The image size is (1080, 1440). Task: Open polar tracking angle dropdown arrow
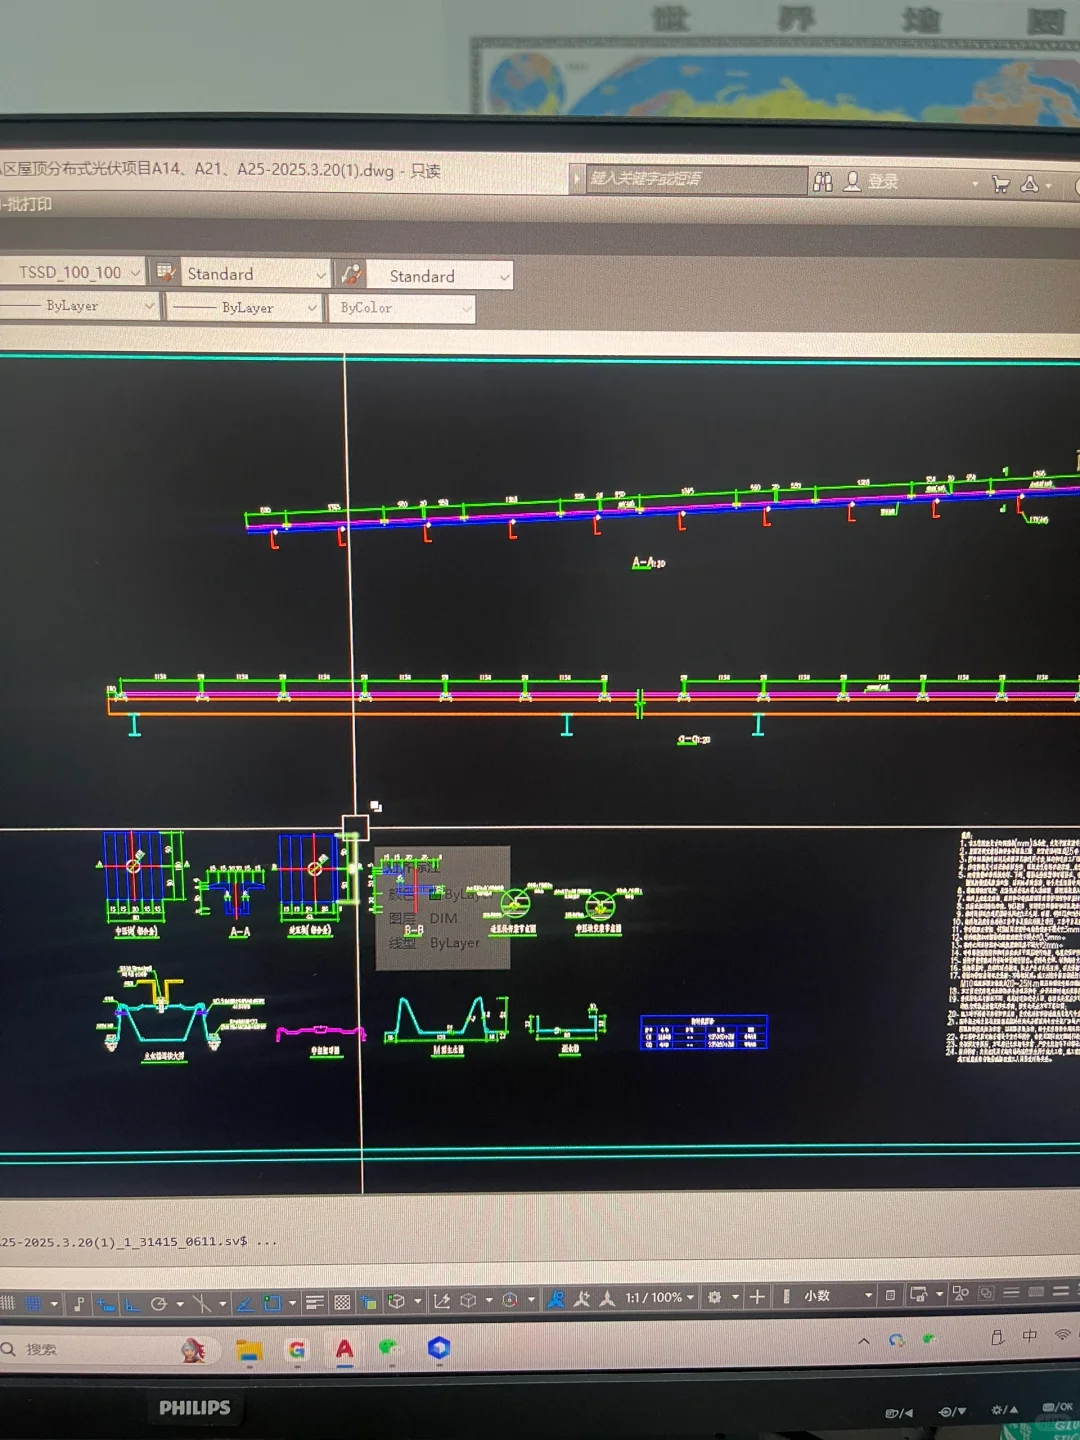[x=180, y=1304]
